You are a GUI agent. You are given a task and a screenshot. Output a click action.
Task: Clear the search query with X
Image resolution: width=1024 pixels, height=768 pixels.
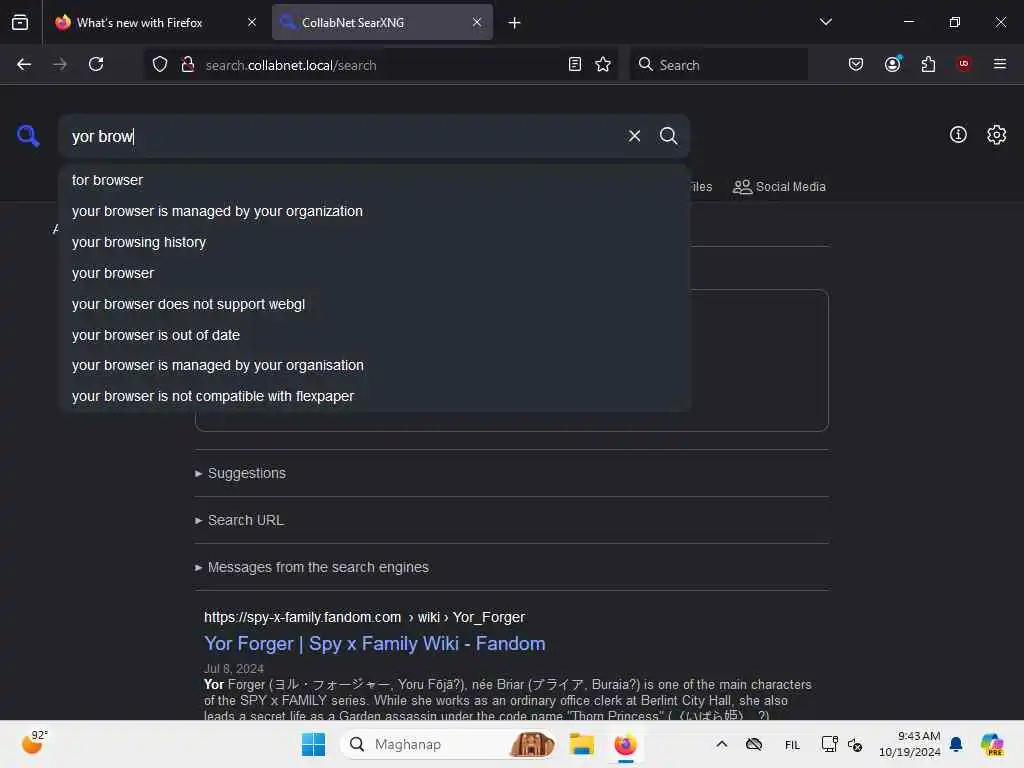634,136
